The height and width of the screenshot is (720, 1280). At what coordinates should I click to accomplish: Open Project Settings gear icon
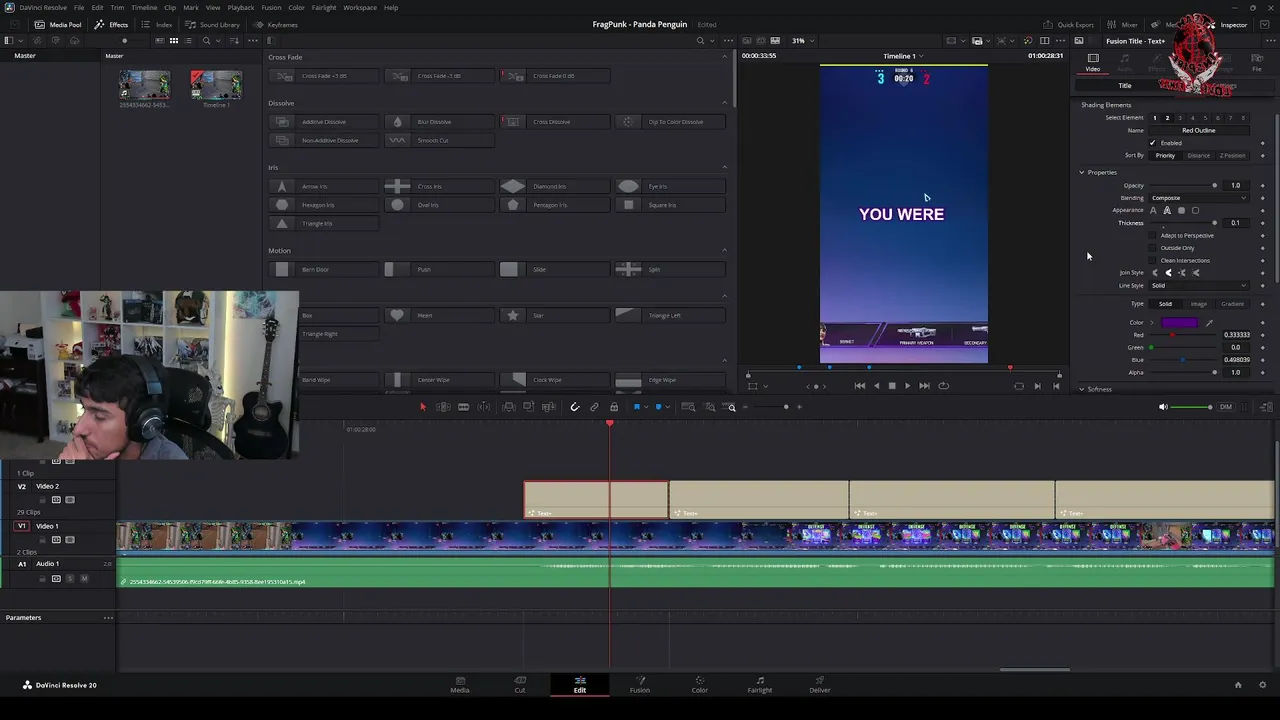pyautogui.click(x=1262, y=685)
